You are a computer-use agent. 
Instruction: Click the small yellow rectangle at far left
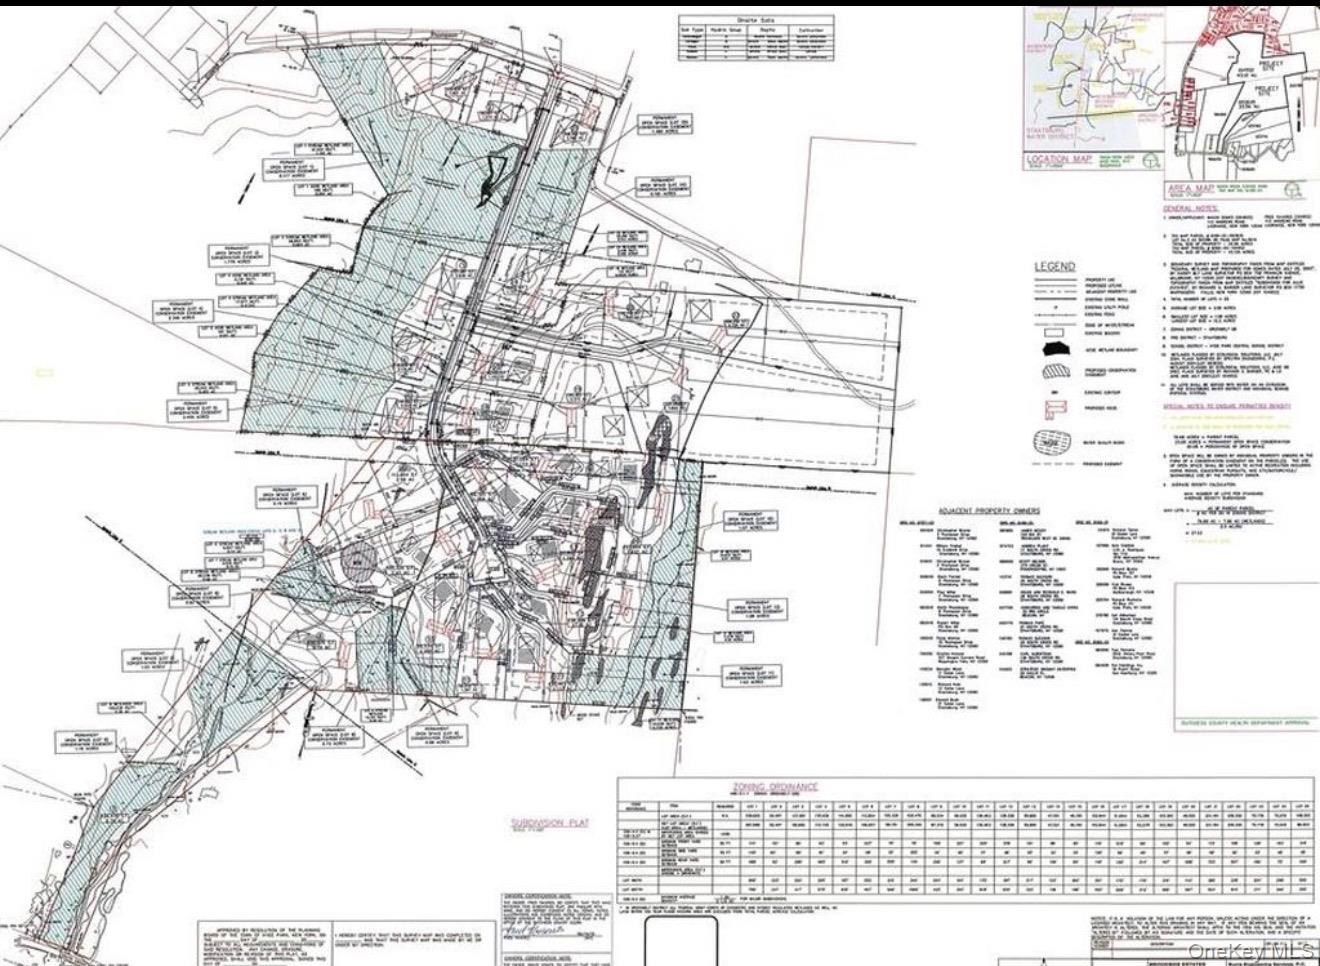tap(42, 373)
